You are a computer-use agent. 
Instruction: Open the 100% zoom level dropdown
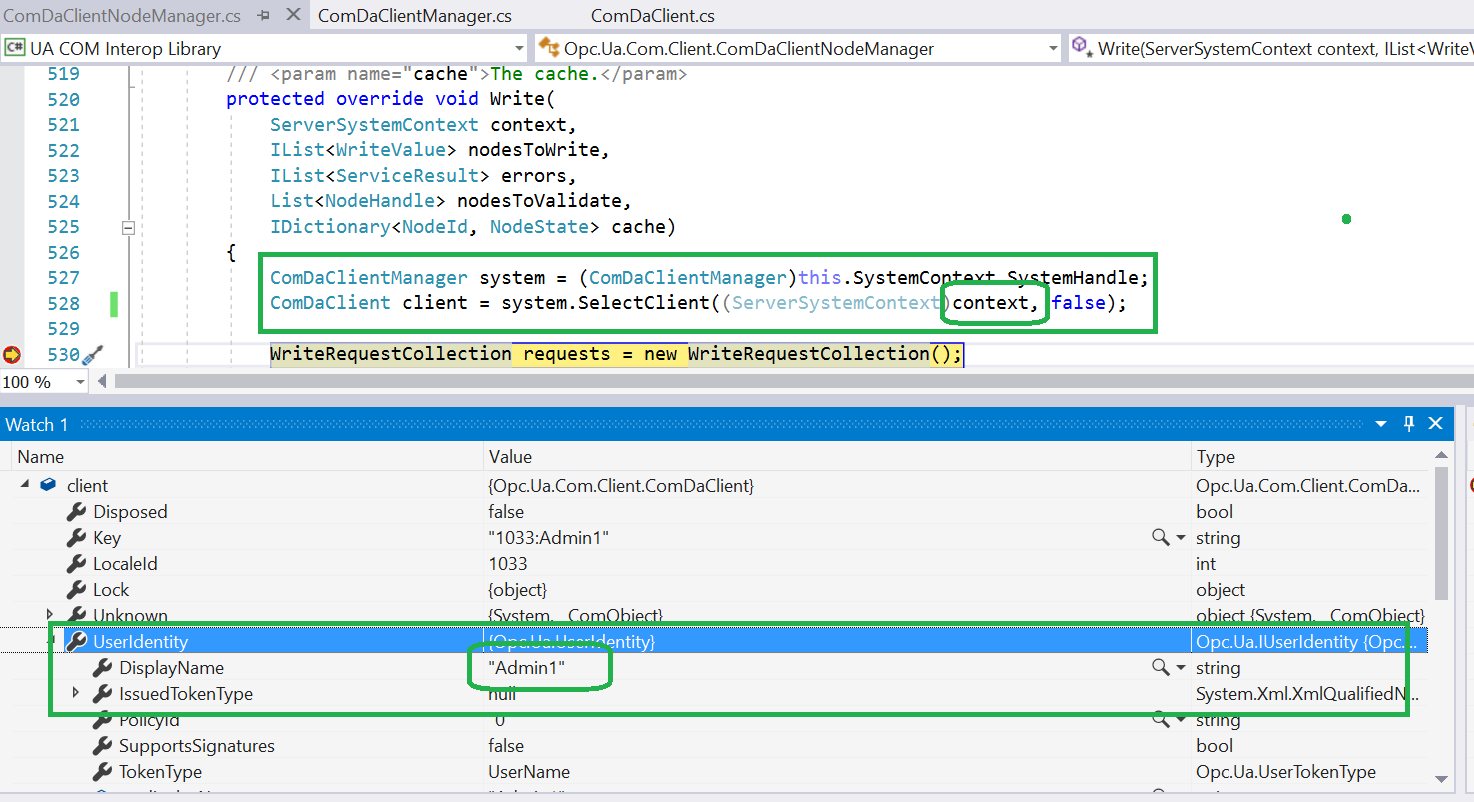80,381
